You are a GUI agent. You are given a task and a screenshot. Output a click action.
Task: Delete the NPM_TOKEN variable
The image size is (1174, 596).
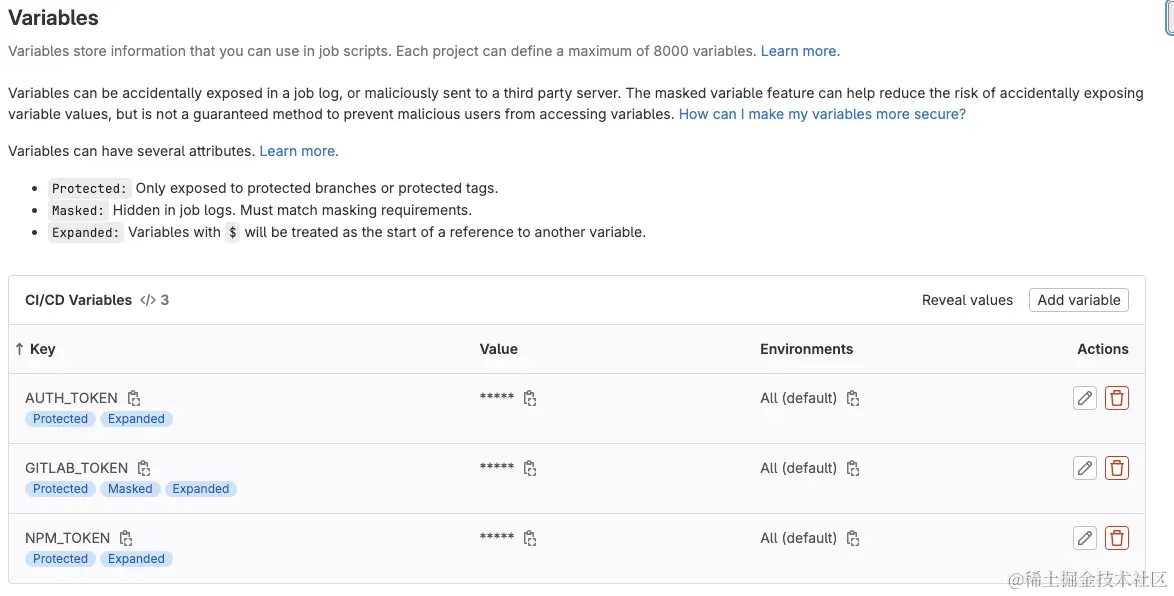1117,538
